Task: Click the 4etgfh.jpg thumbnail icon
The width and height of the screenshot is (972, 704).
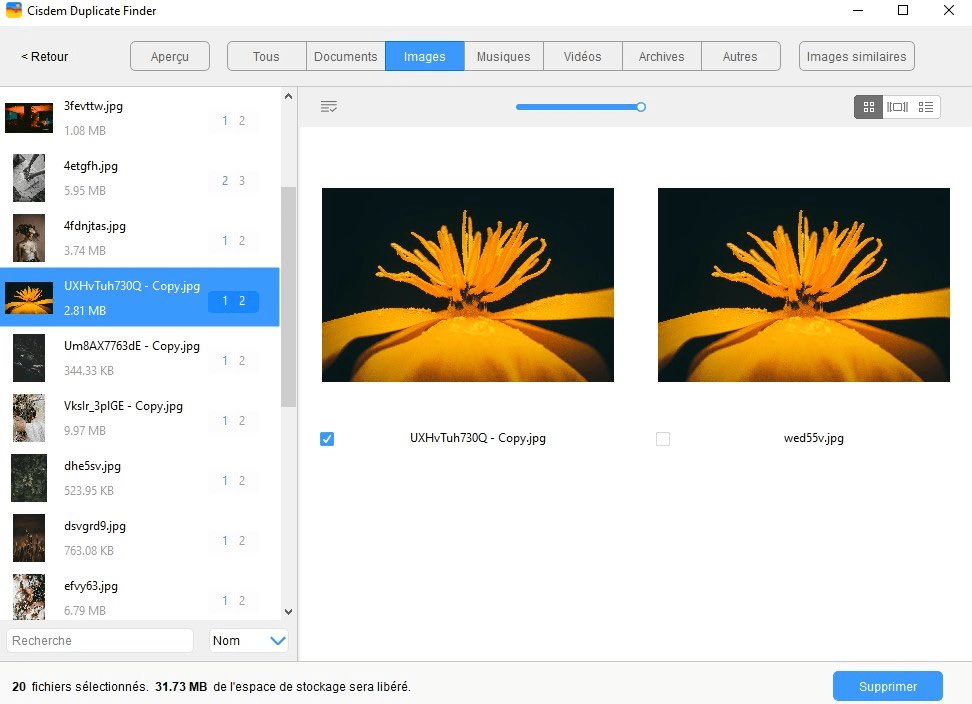Action: pyautogui.click(x=29, y=178)
